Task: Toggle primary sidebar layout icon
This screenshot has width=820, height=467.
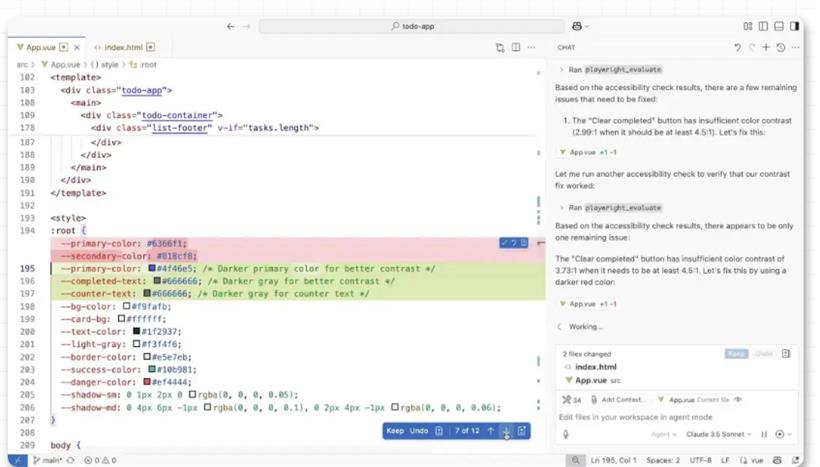Action: click(x=764, y=26)
